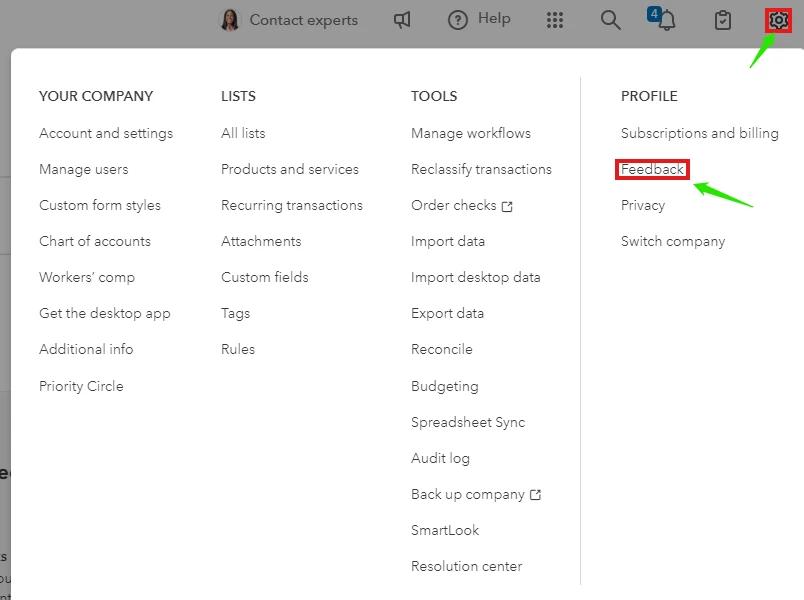Image resolution: width=804 pixels, height=600 pixels.
Task: Open Feedback under Profile
Action: click(x=652, y=169)
